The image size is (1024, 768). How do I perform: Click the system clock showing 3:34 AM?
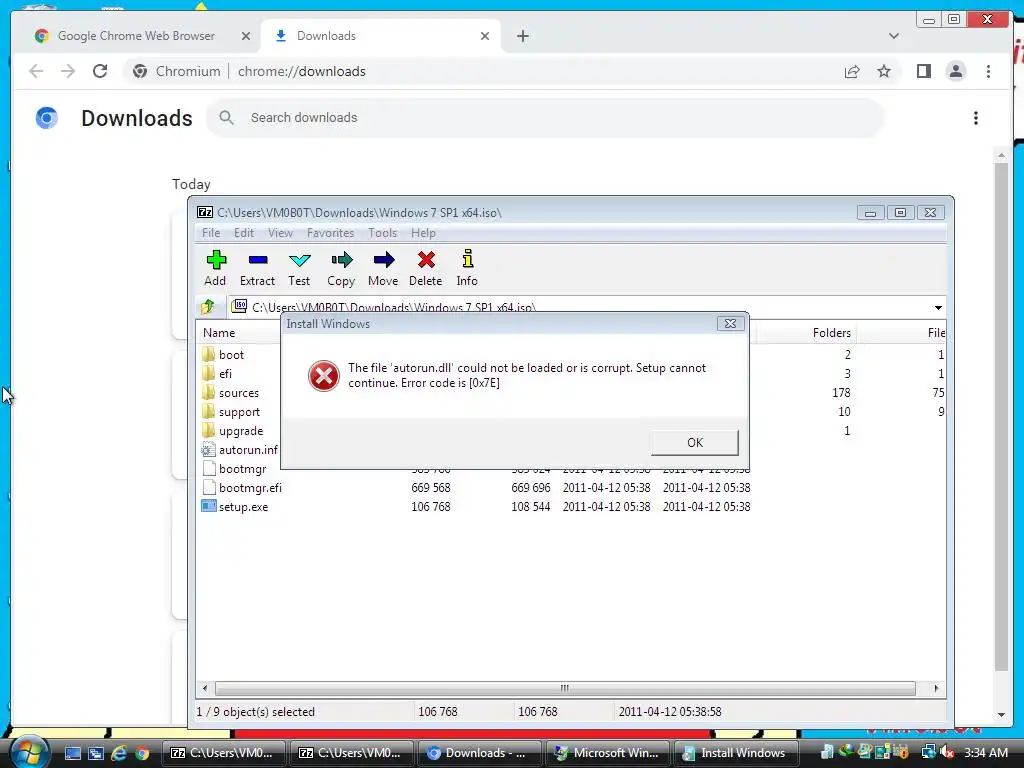(x=985, y=753)
